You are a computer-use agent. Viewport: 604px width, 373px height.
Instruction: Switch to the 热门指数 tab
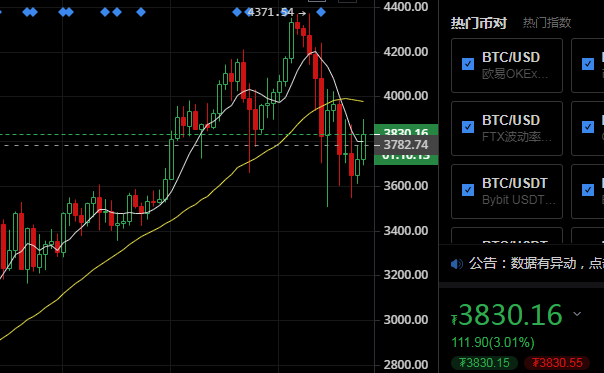(x=547, y=23)
